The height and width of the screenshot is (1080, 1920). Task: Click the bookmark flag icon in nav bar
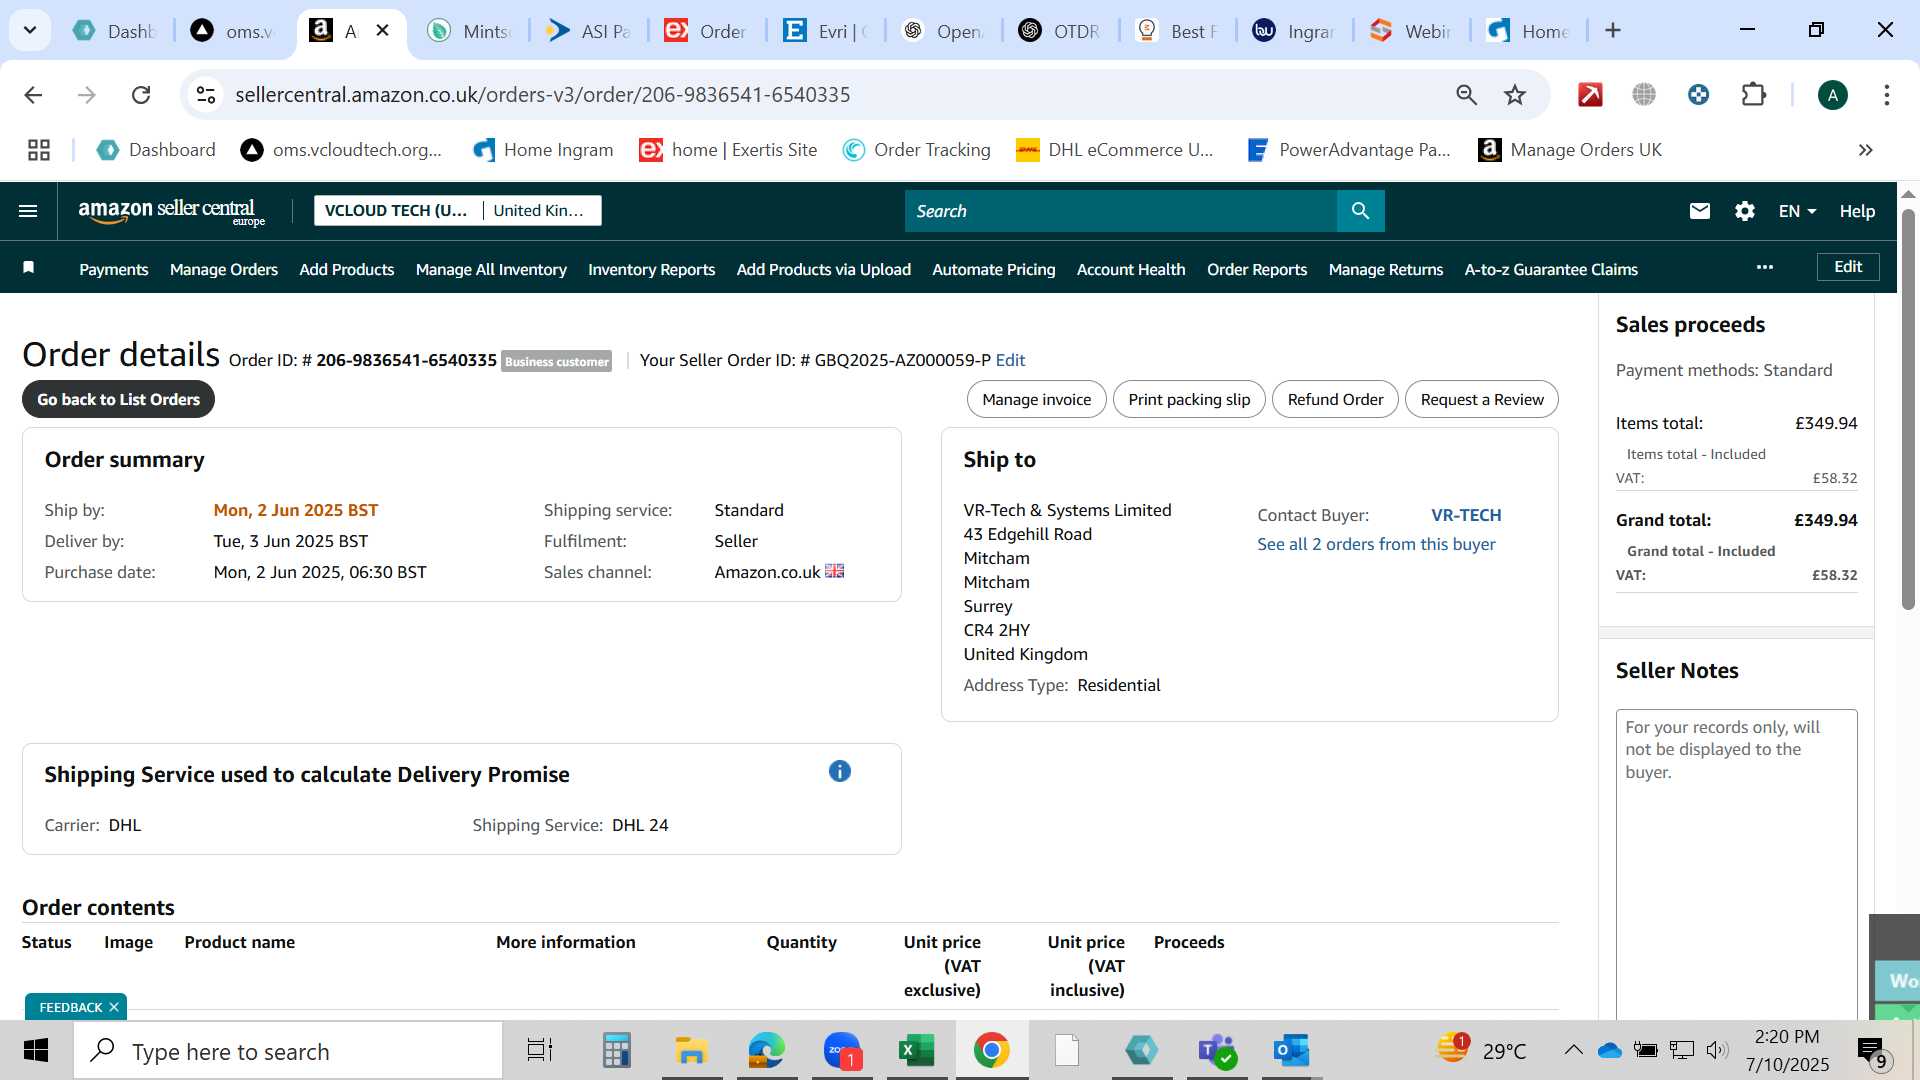(x=28, y=267)
